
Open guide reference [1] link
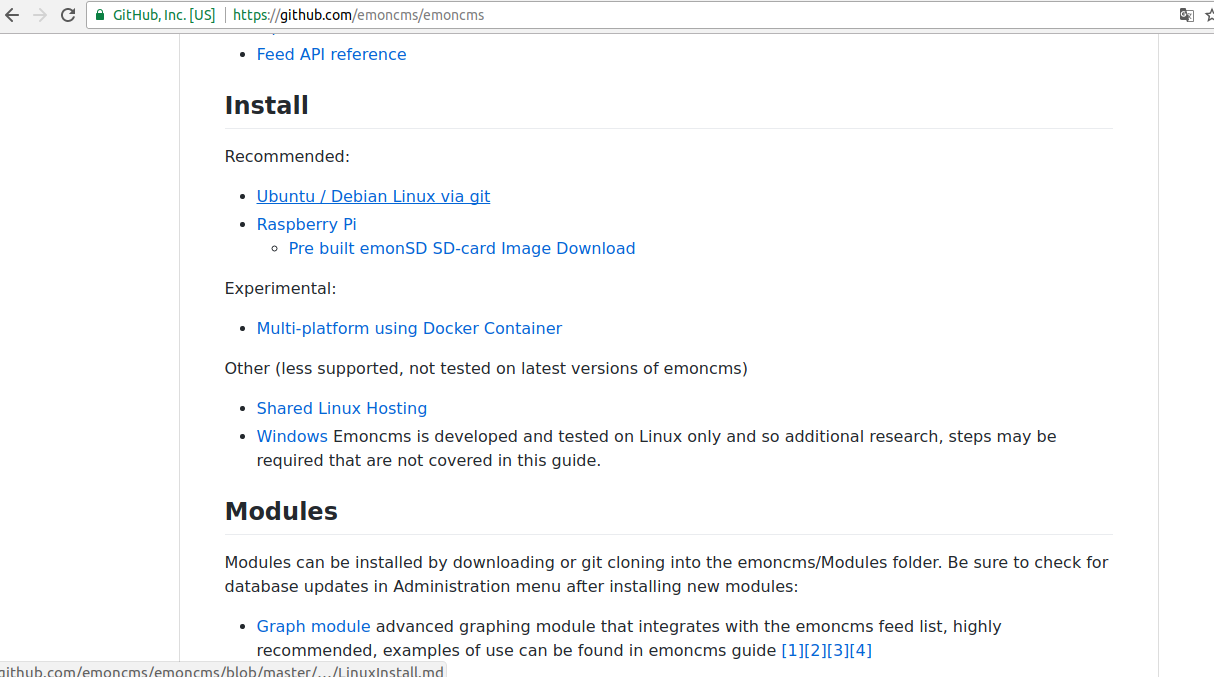point(792,650)
